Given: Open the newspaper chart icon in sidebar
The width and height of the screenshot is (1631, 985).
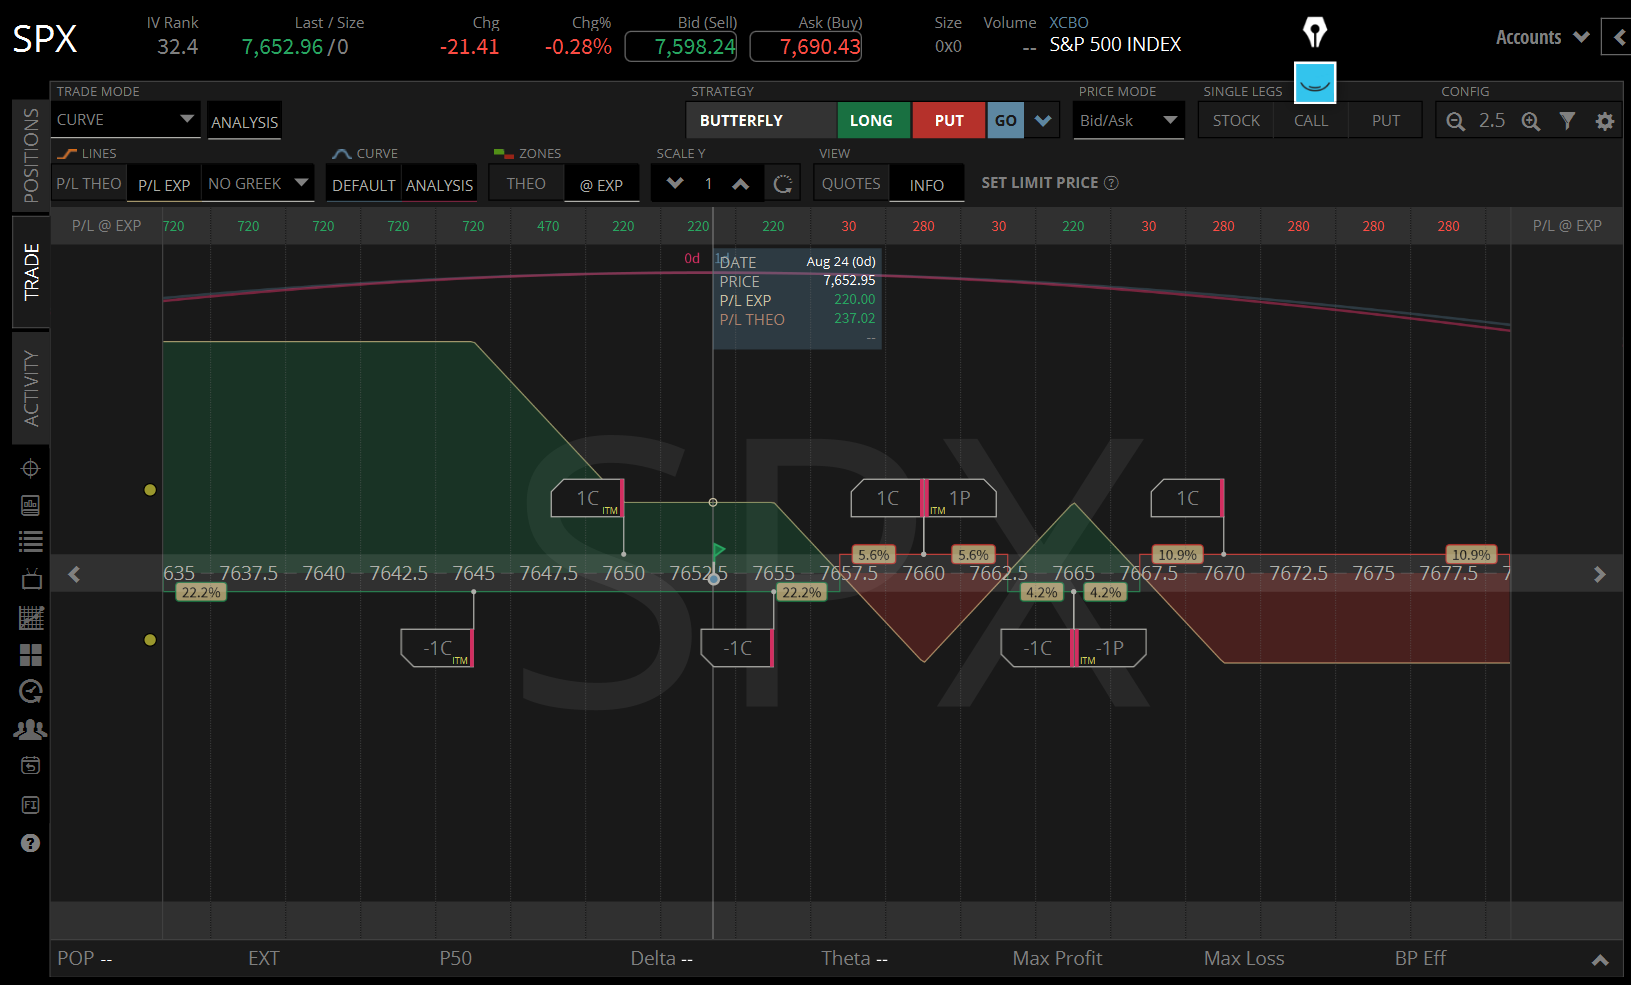Looking at the screenshot, I should [x=30, y=505].
